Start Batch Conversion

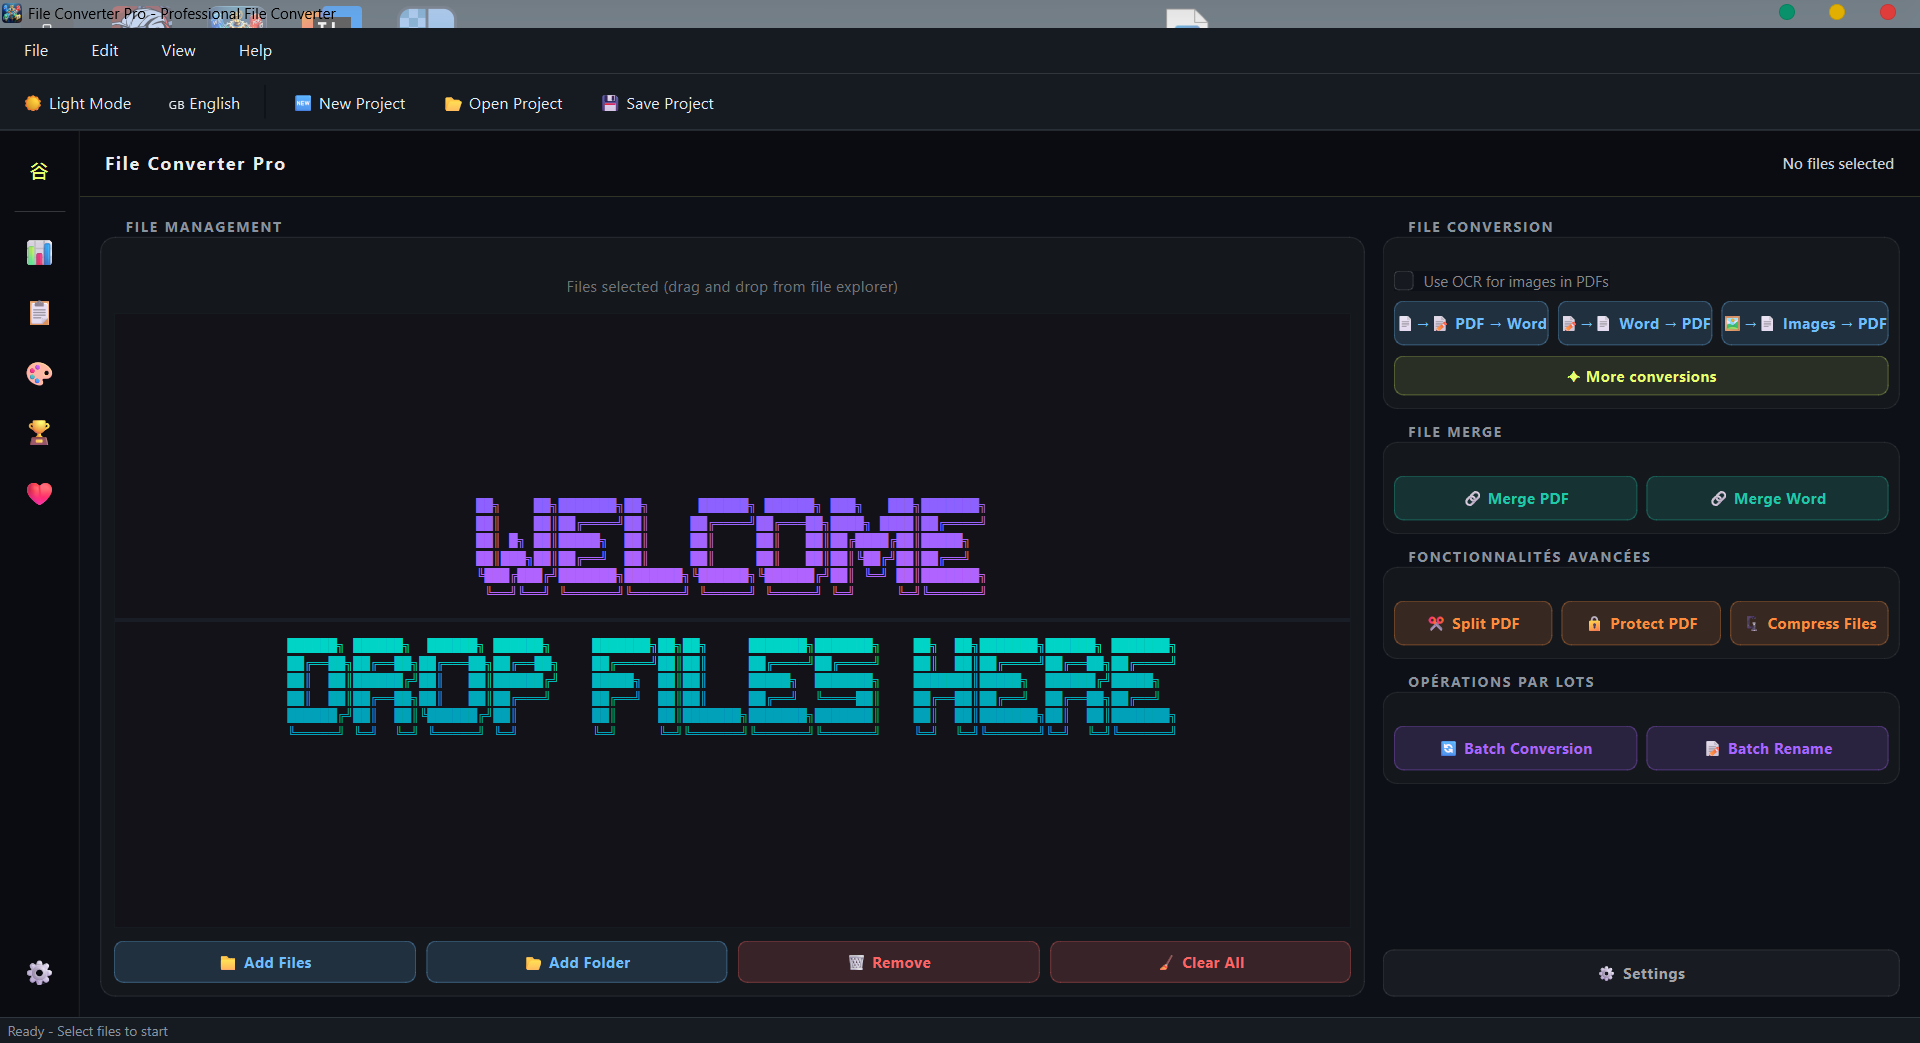[1515, 748]
